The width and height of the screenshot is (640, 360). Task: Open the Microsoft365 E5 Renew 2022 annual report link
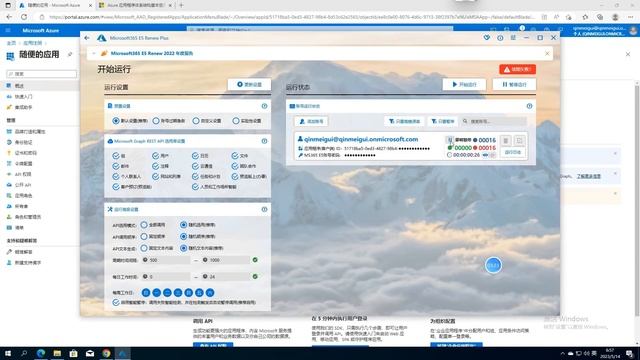coord(151,53)
